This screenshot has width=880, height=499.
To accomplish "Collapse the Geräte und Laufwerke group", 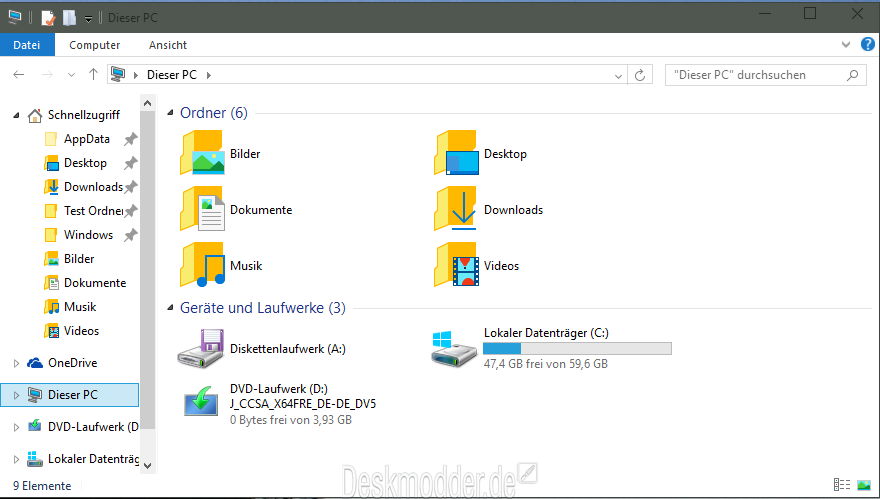I will point(171,308).
